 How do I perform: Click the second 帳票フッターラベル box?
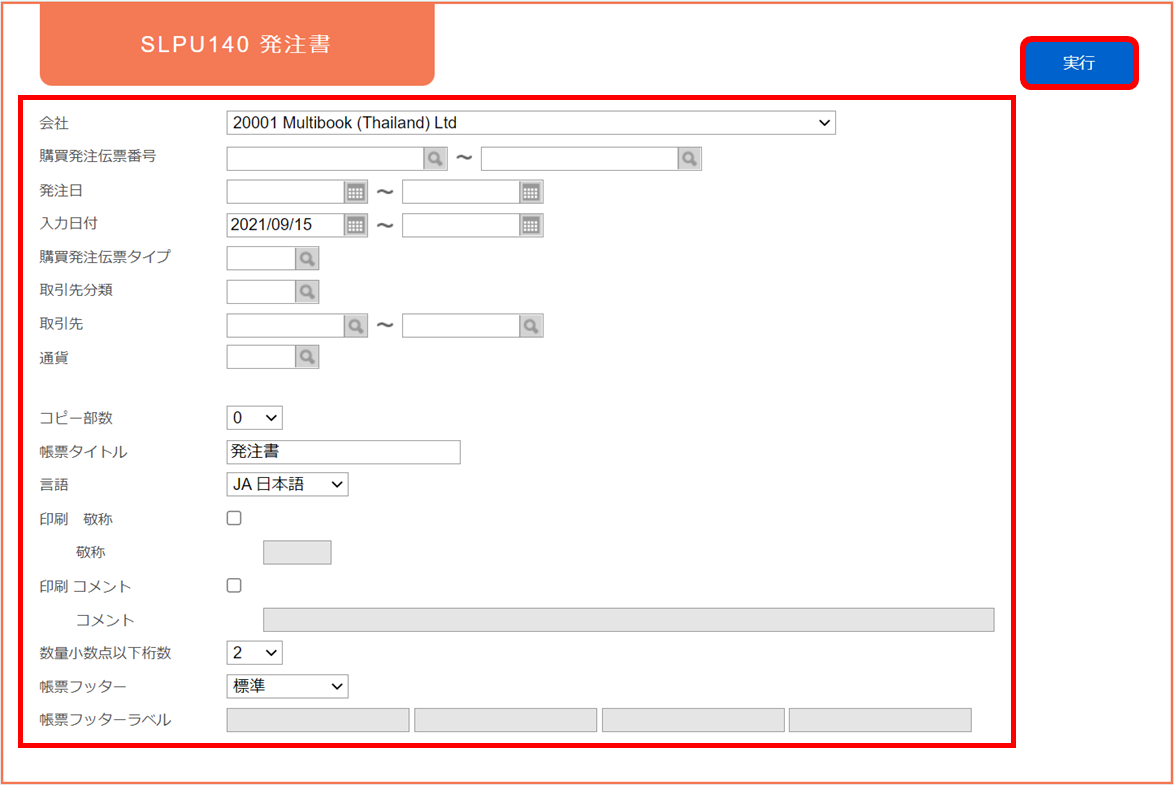coord(505,720)
